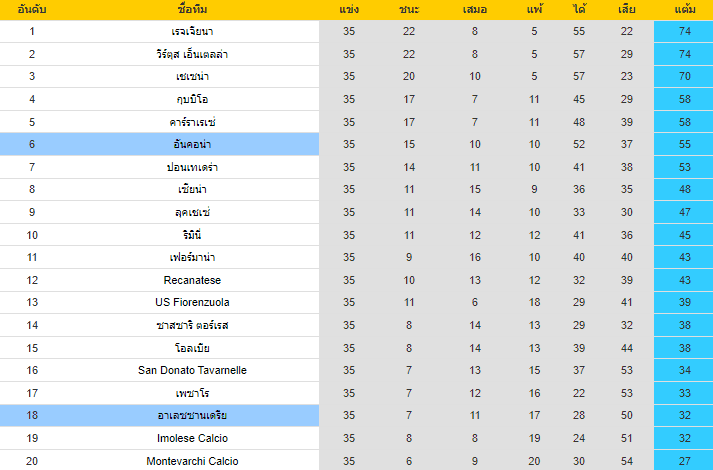Image resolution: width=713 pixels, height=470 pixels.
Task: Click the เสมอ draws column header
Action: [474, 10]
